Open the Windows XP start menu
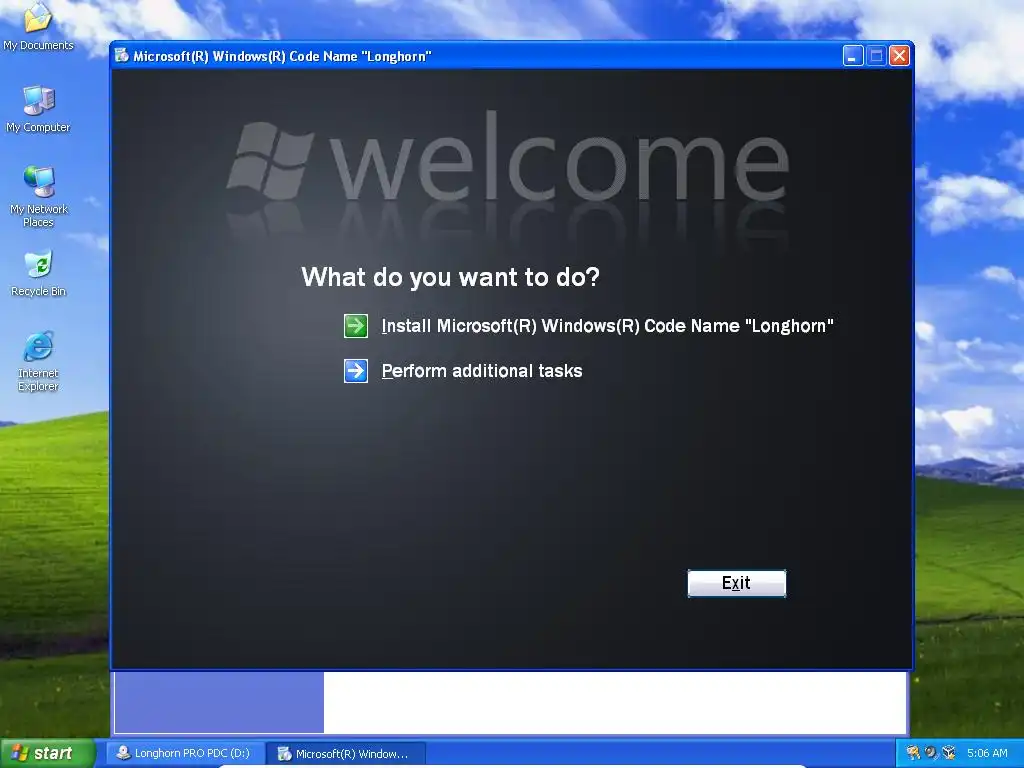The width and height of the screenshot is (1024, 768). (47, 753)
